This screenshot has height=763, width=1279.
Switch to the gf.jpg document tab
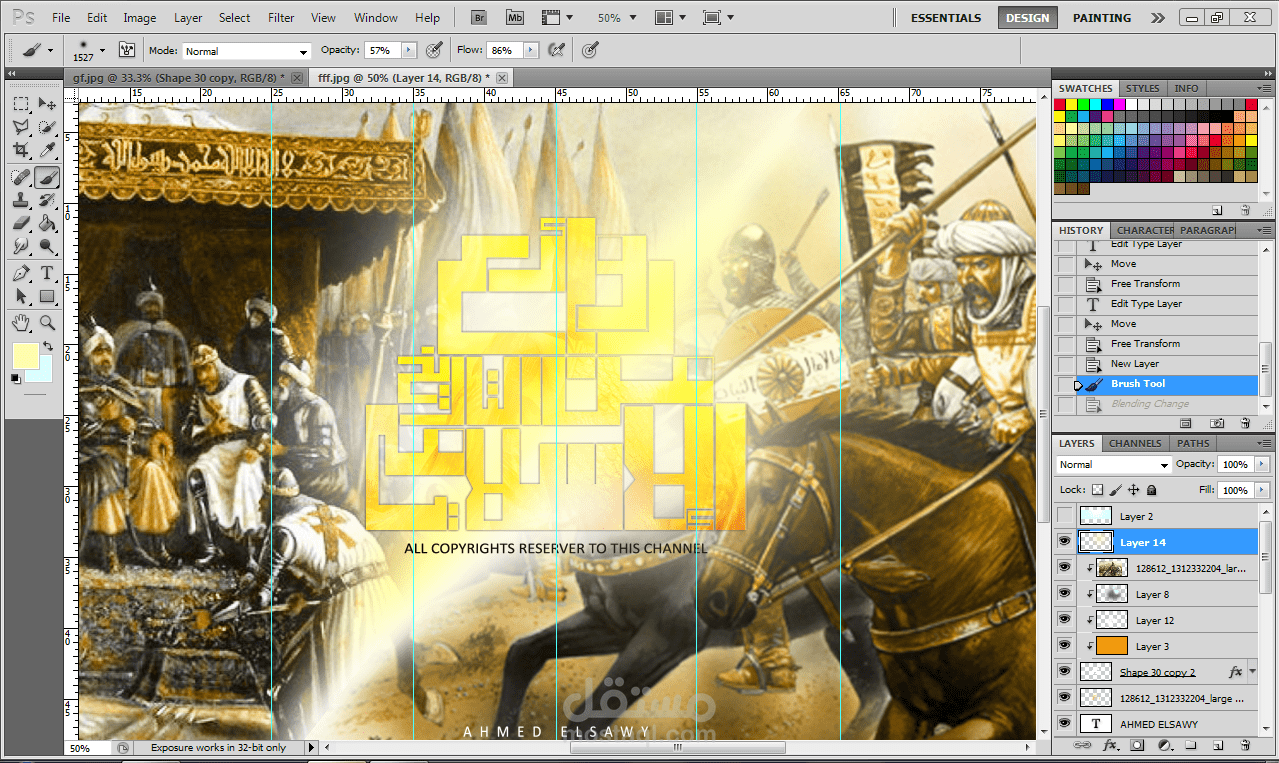(x=179, y=77)
